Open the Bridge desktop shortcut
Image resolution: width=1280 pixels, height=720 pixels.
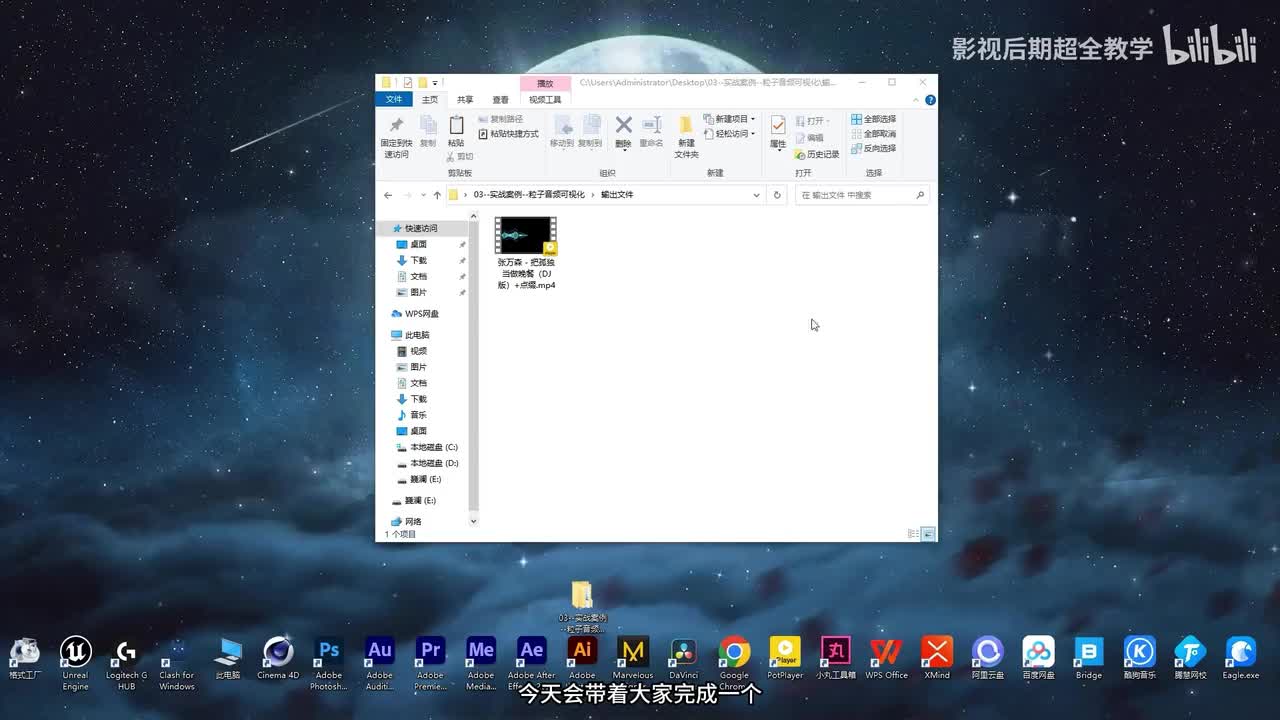tap(1089, 659)
